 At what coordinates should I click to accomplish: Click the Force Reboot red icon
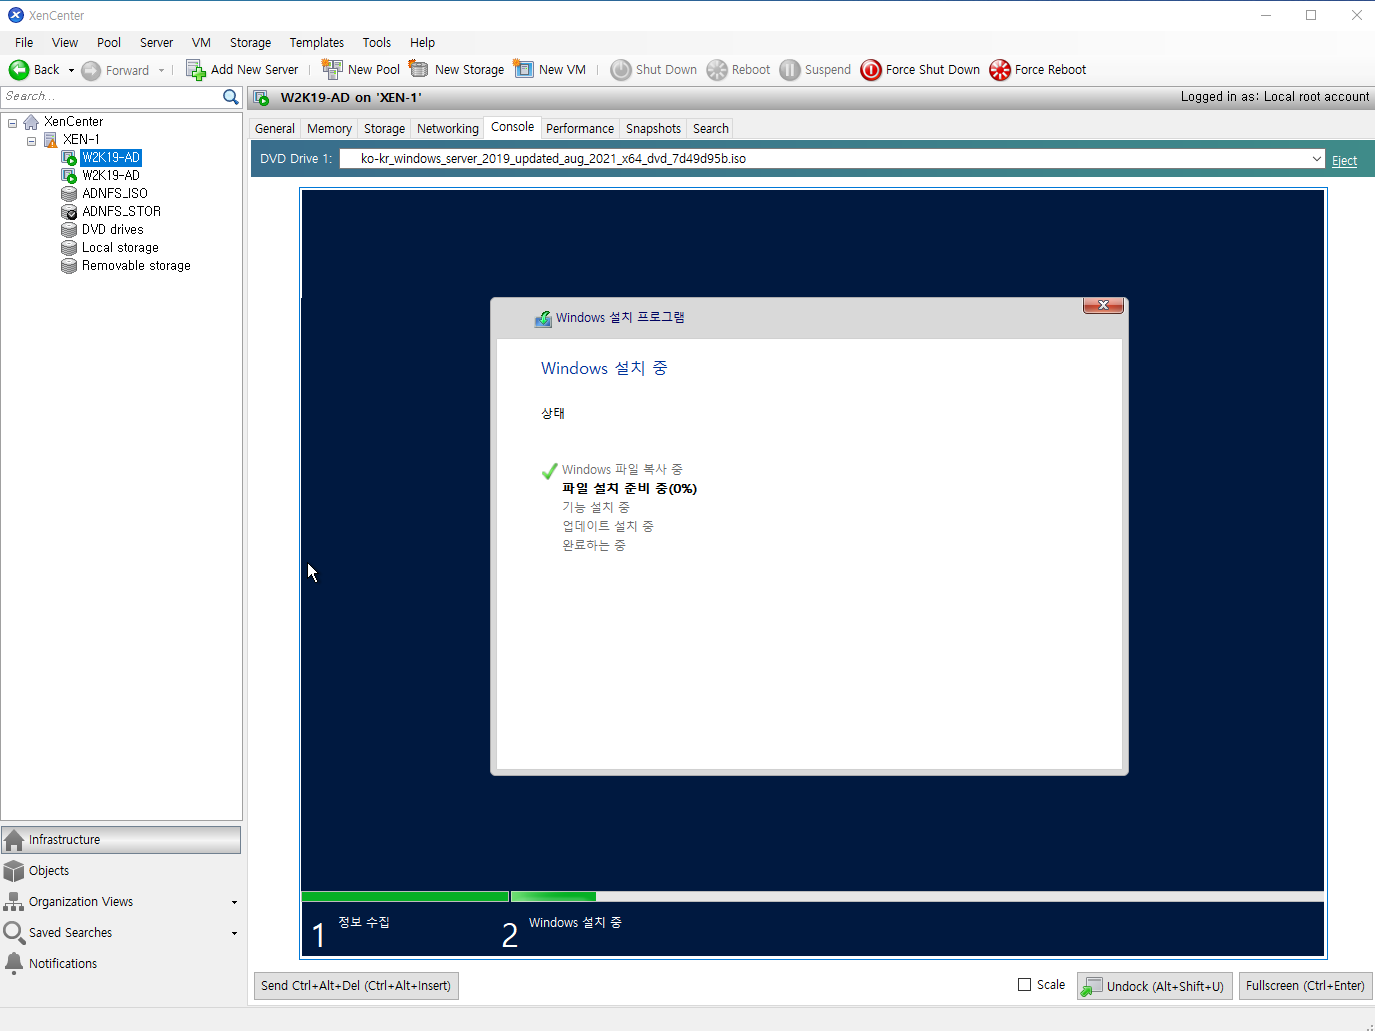[x=1000, y=70]
